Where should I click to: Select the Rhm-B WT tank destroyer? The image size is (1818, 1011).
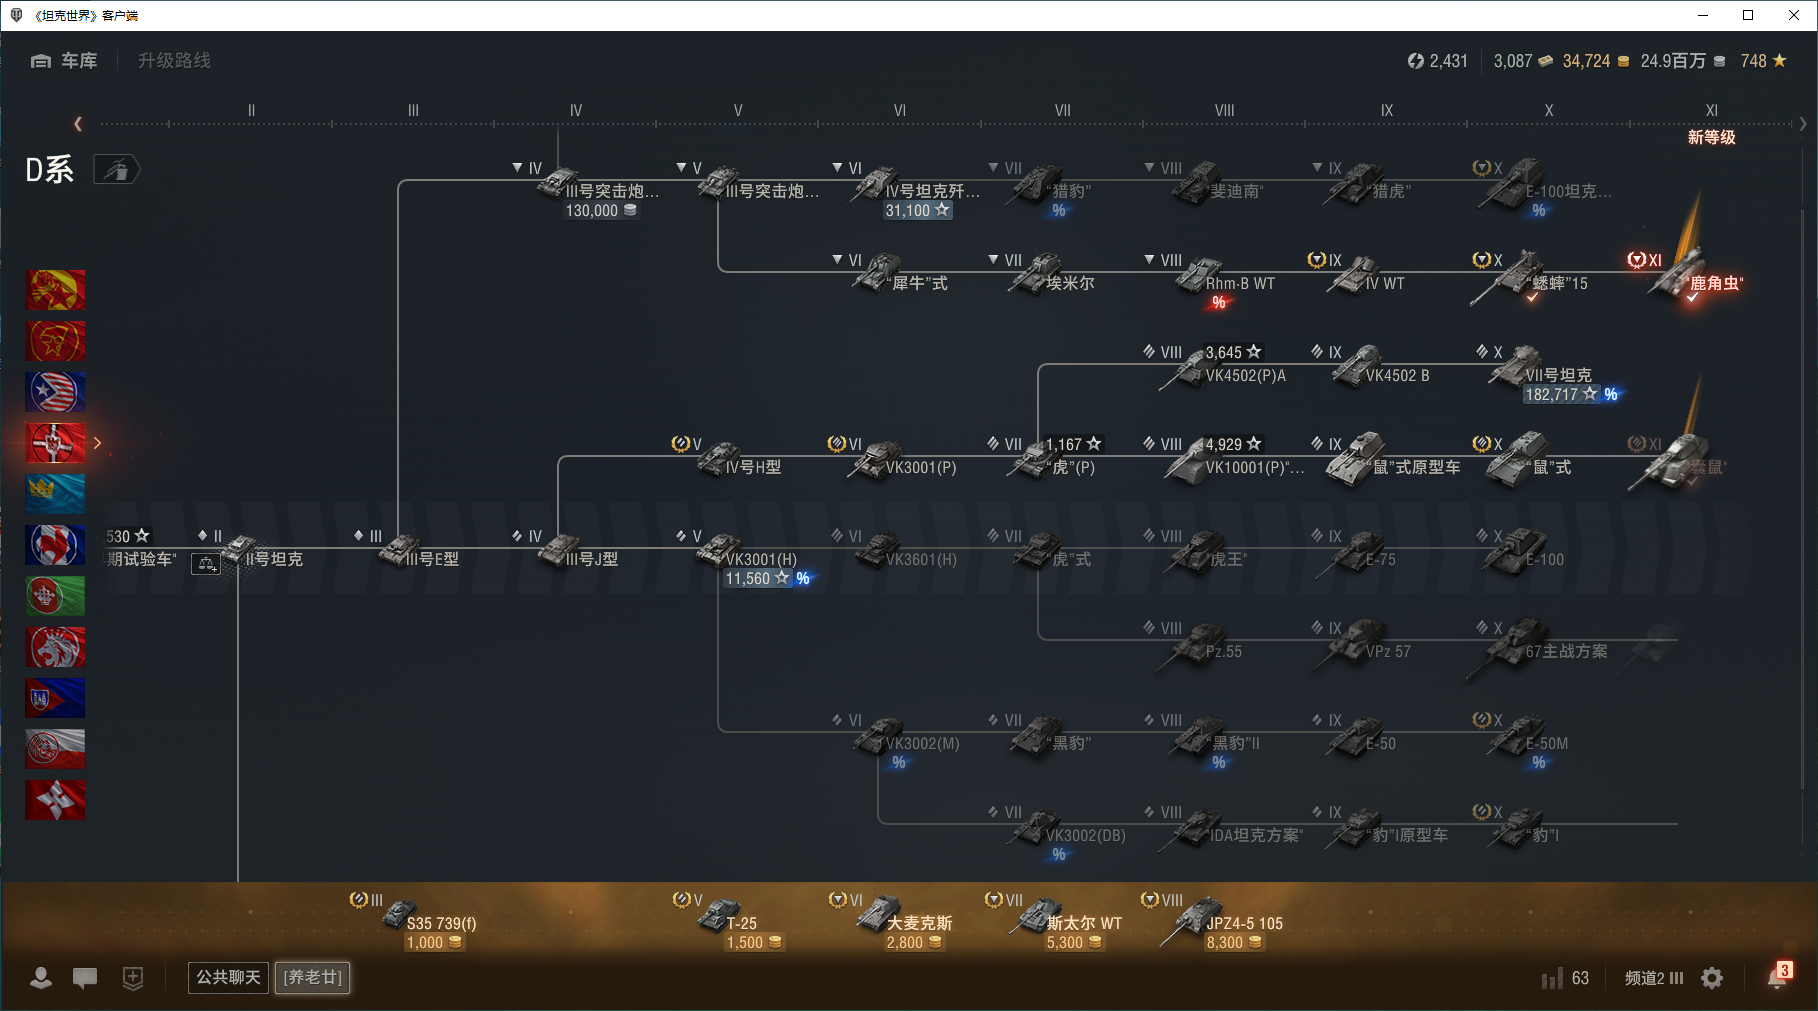coord(1212,281)
